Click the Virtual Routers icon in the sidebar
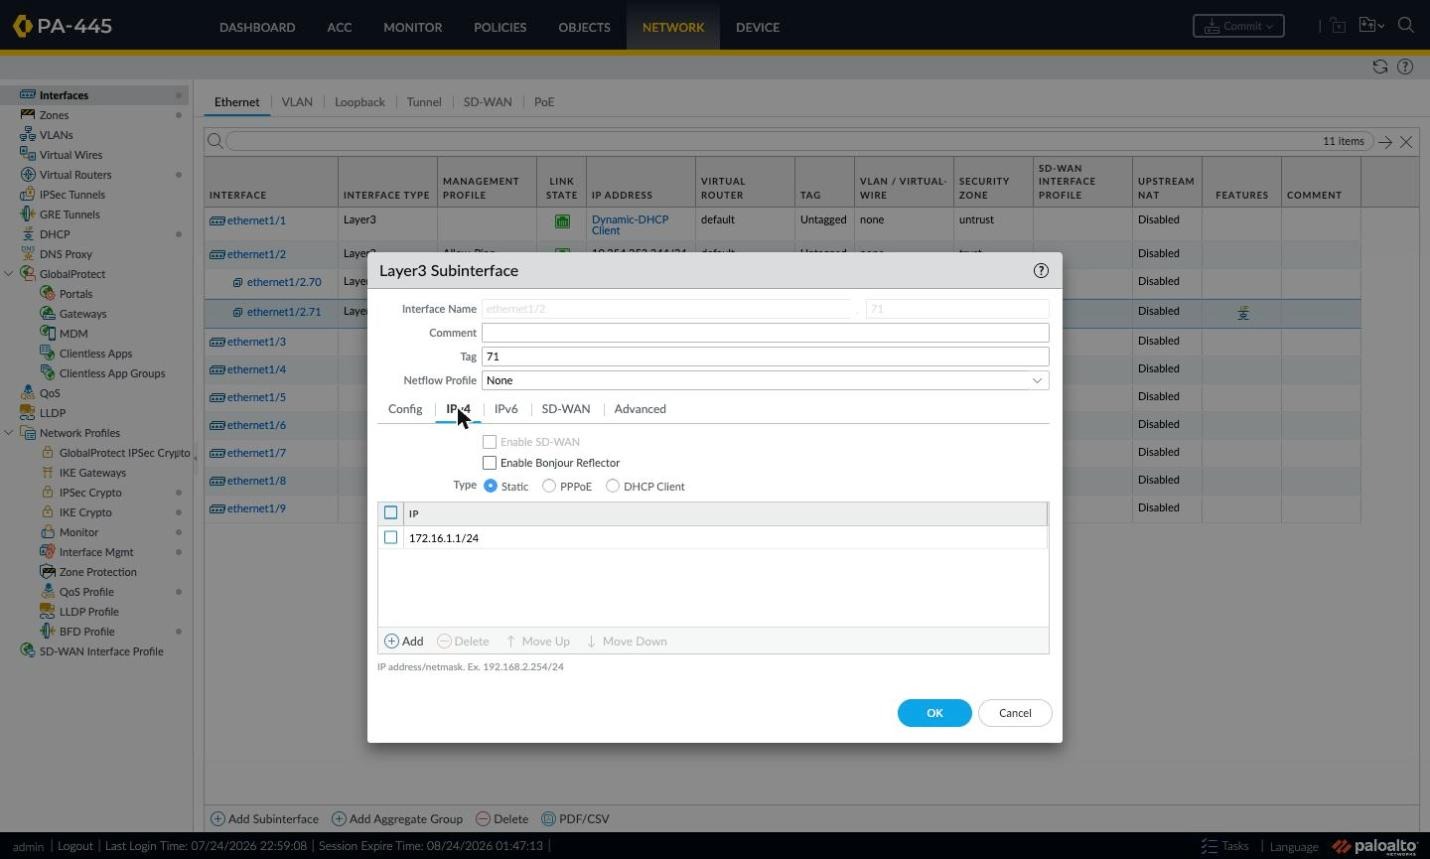 28,174
